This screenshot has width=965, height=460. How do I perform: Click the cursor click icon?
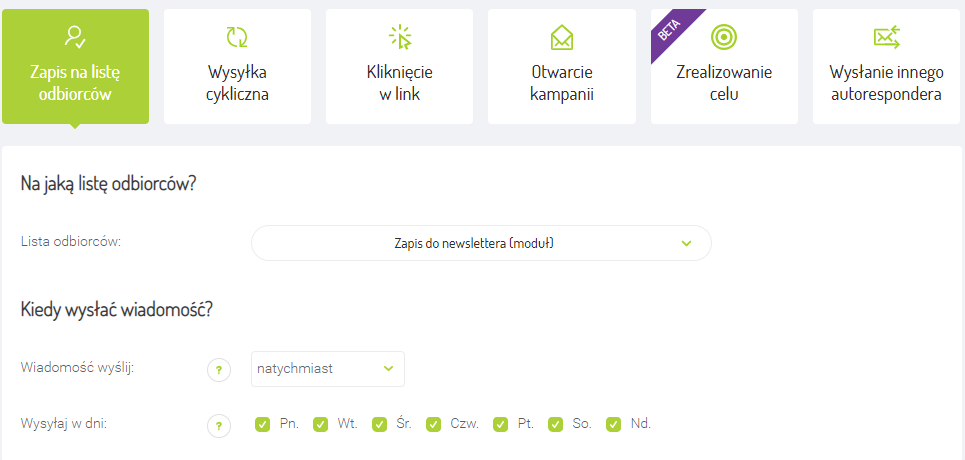point(399,37)
